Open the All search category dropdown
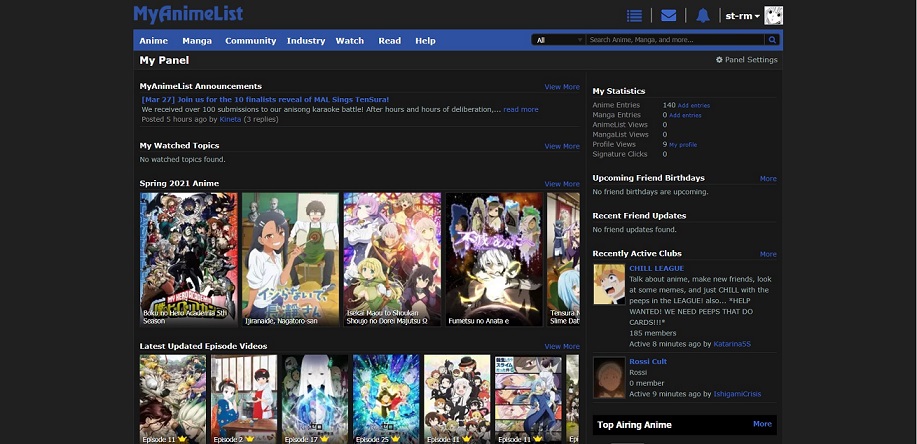The width and height of the screenshot is (917, 444). point(559,40)
